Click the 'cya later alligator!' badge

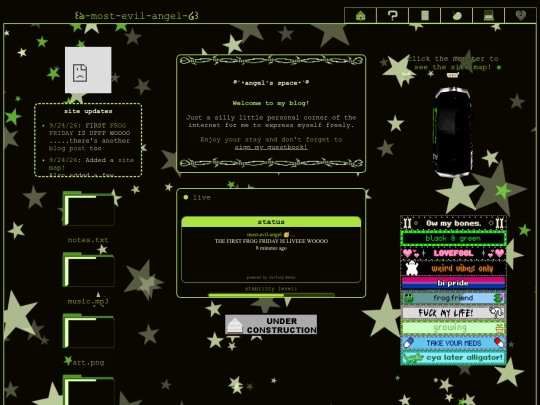(453, 358)
